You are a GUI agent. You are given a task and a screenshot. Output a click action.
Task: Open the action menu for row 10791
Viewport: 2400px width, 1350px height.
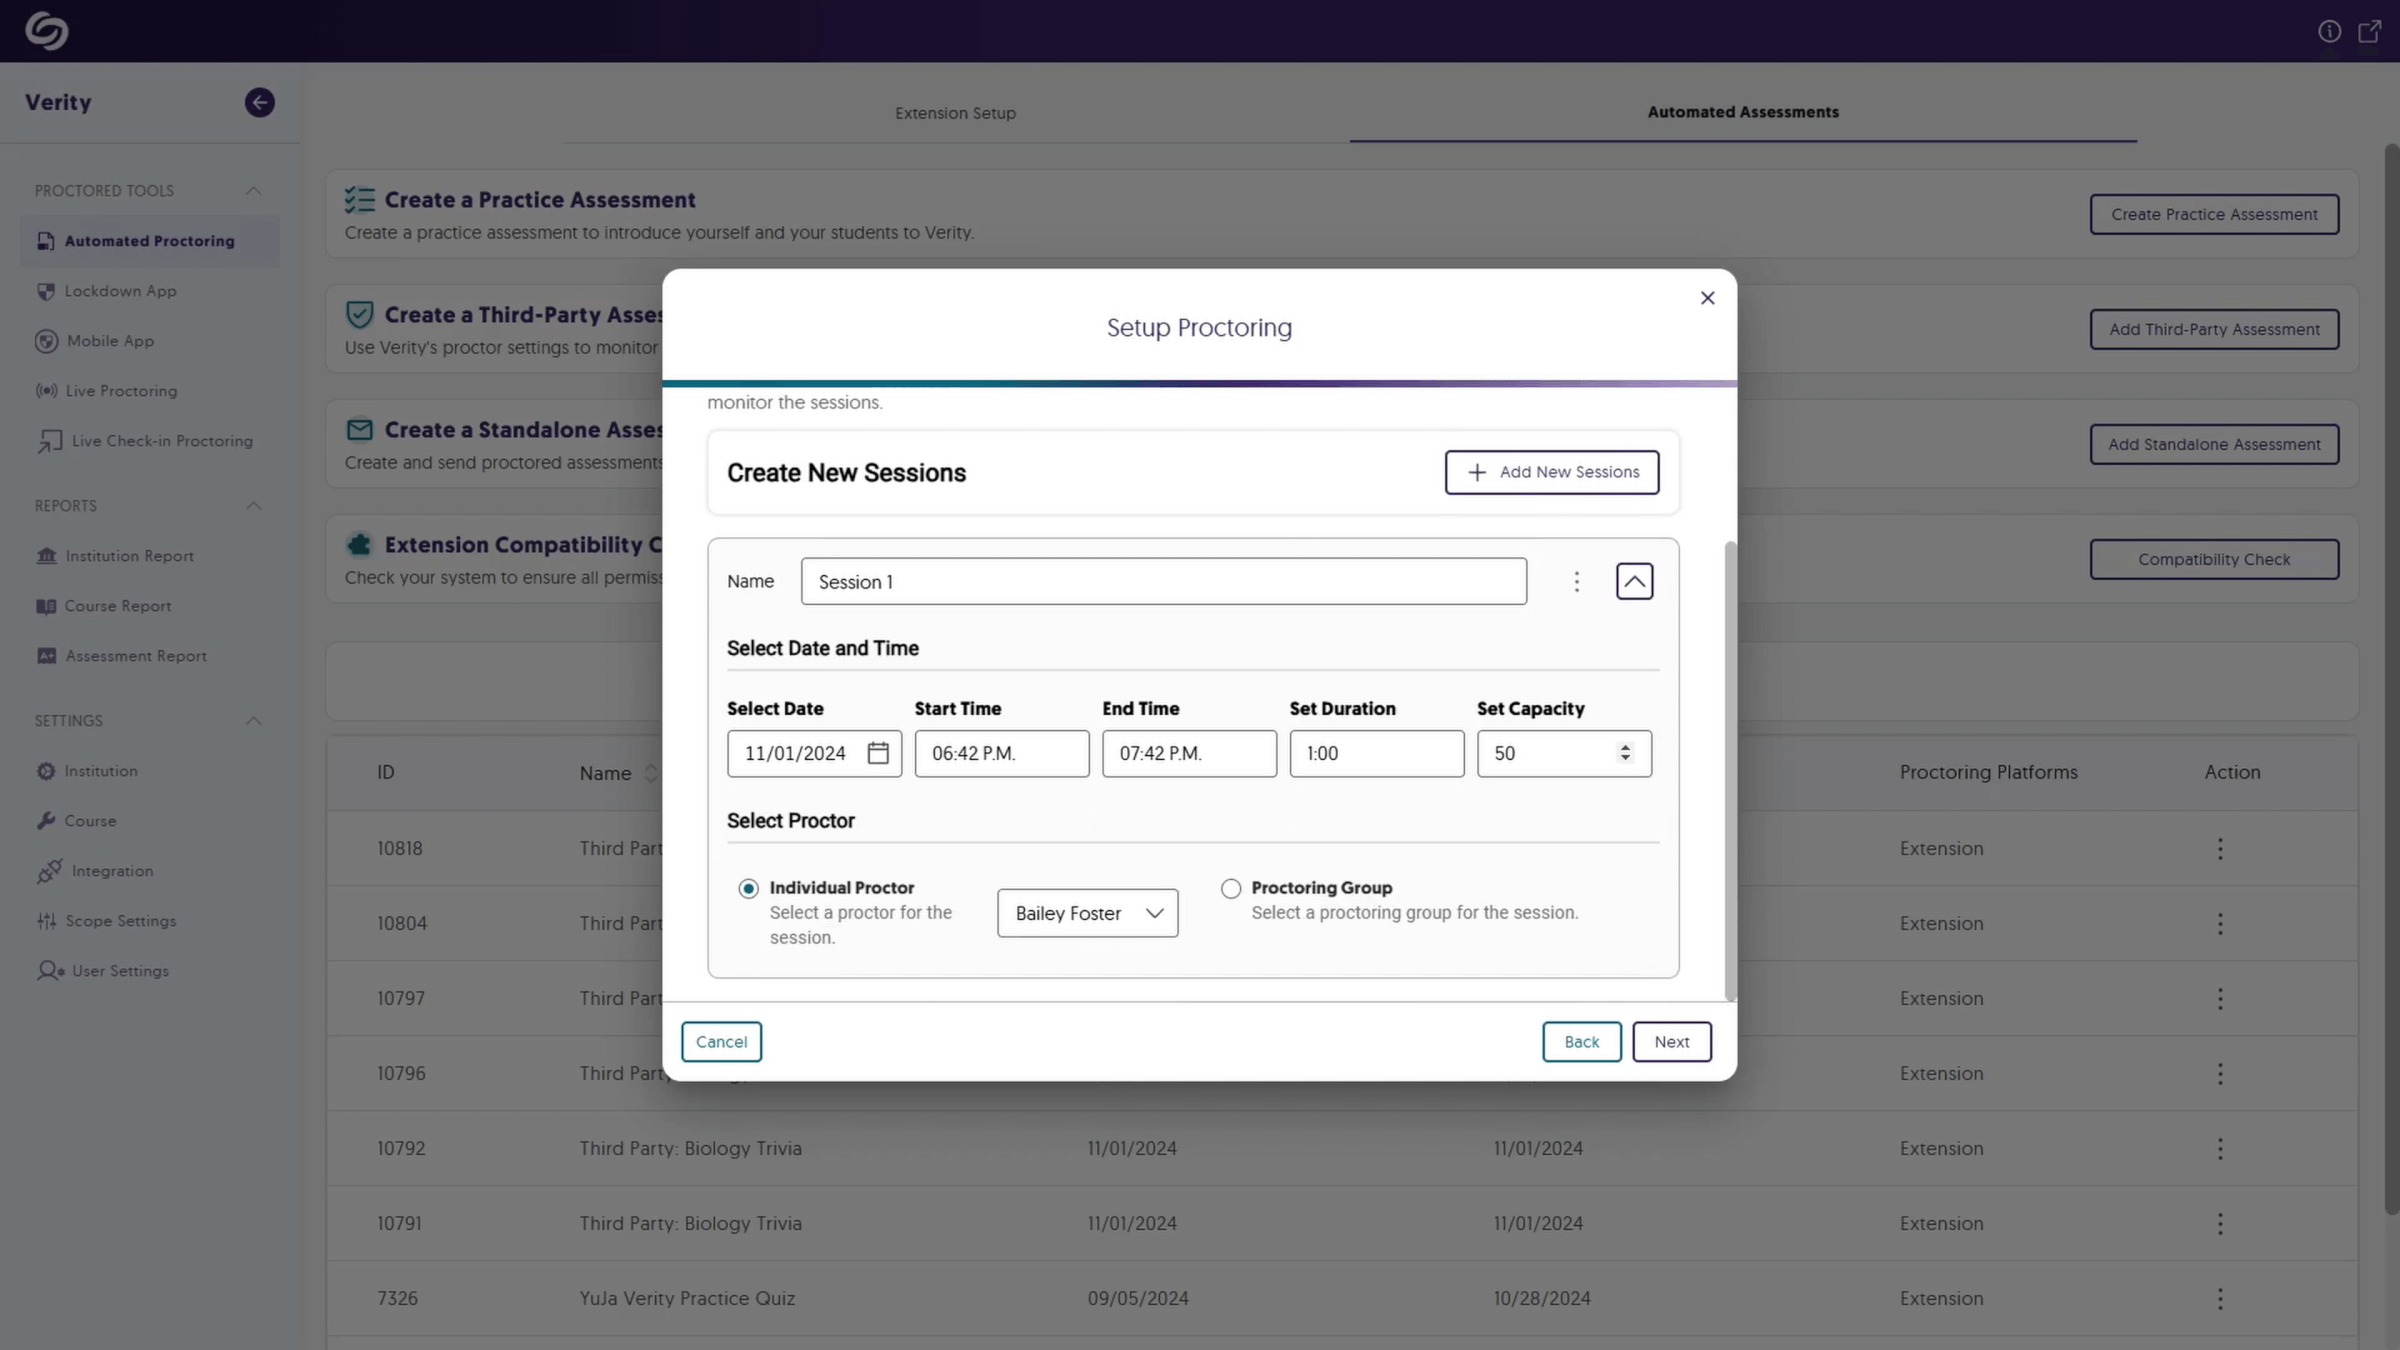click(2220, 1223)
